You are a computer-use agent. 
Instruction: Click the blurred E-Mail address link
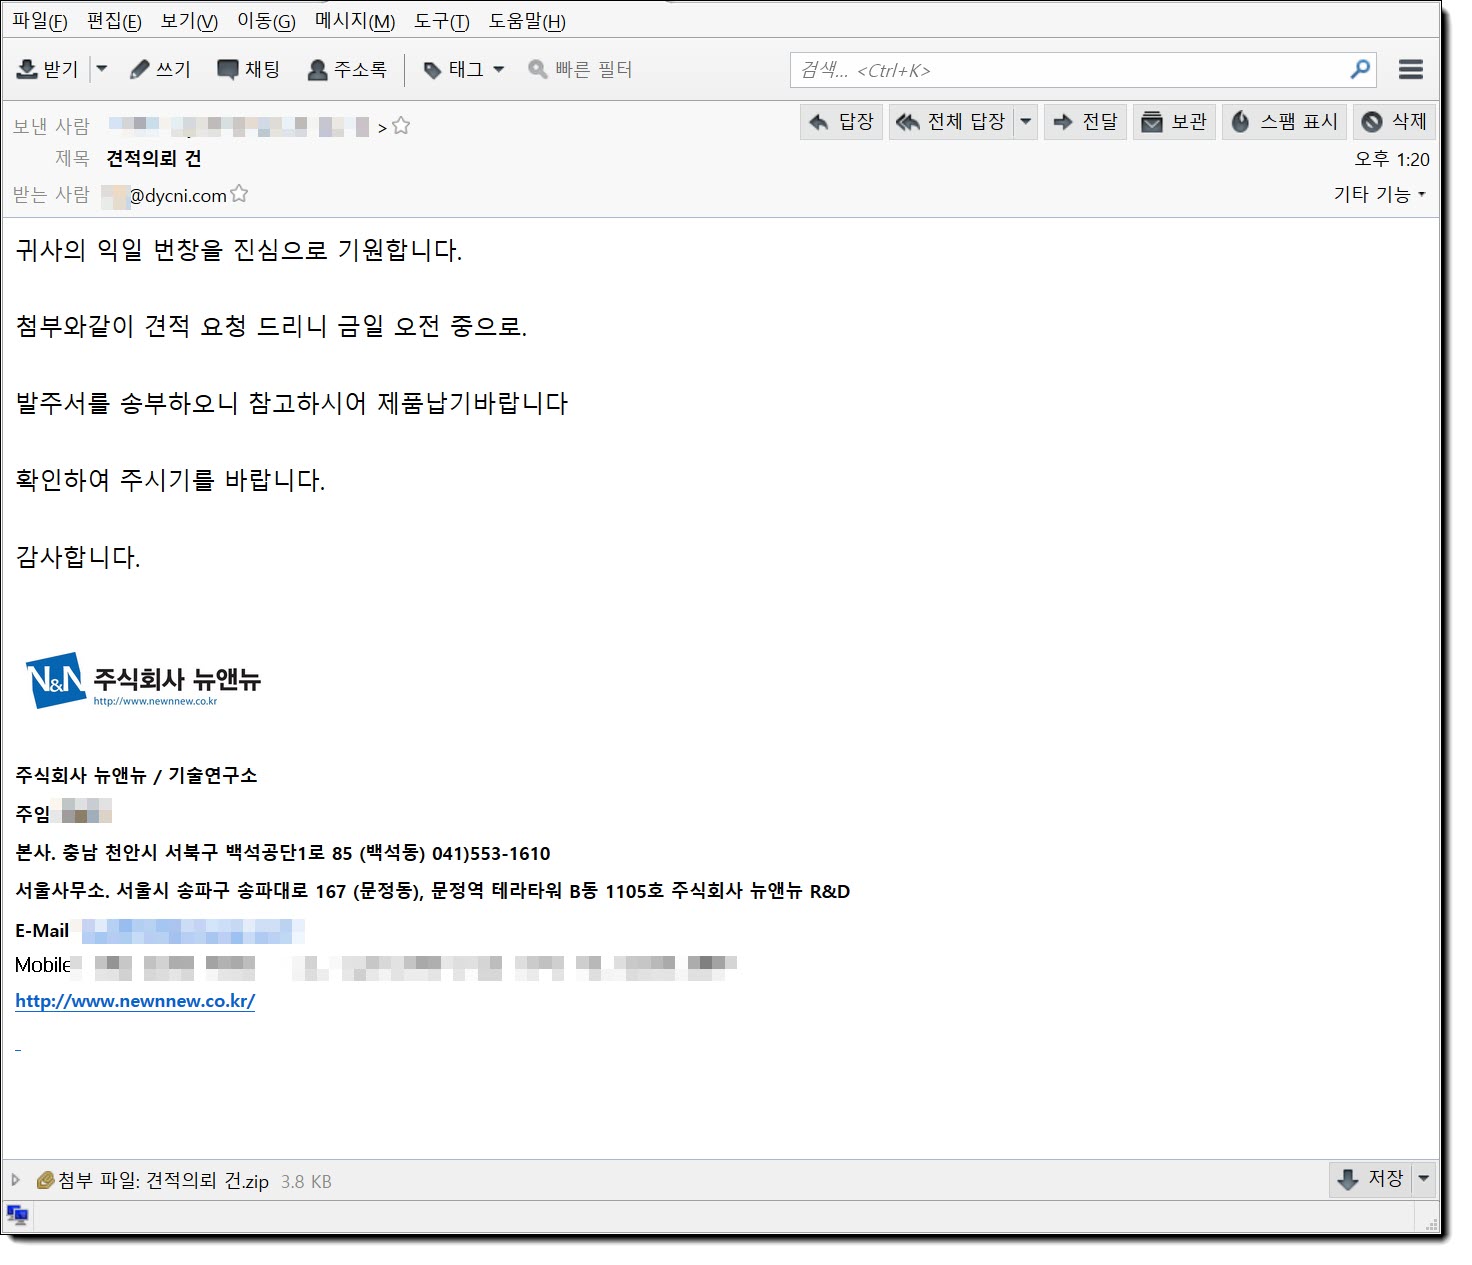click(193, 931)
